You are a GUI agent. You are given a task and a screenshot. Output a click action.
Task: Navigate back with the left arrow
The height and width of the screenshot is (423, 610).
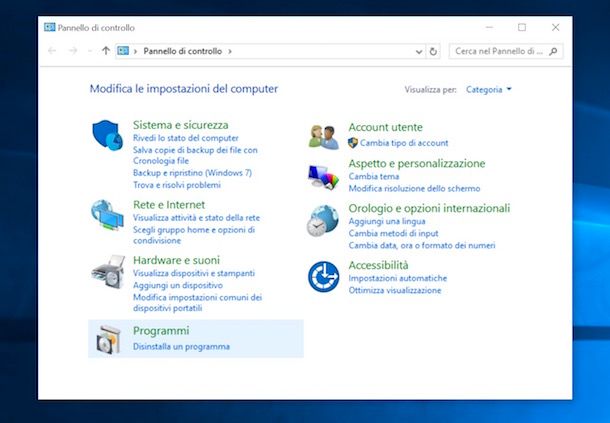(52, 51)
